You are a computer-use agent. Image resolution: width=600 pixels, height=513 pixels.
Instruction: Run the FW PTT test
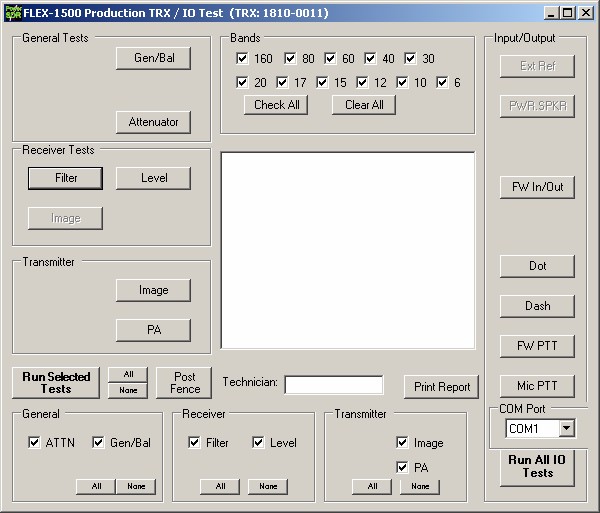tap(537, 346)
